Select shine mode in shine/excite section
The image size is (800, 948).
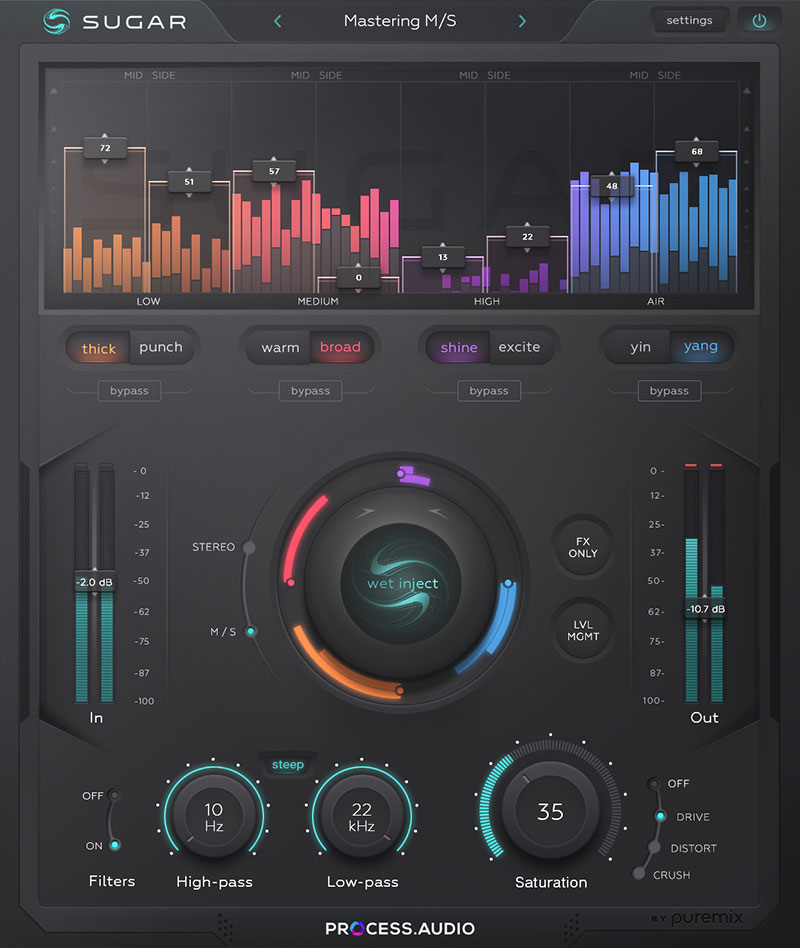click(x=459, y=347)
